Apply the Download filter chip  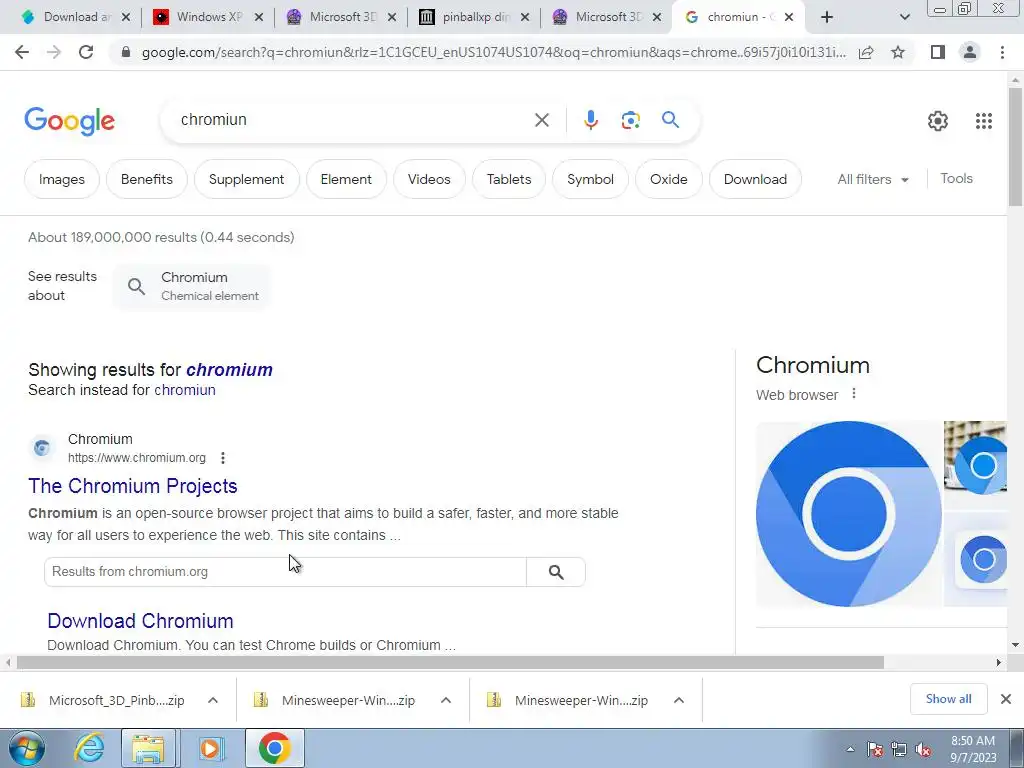pos(755,179)
